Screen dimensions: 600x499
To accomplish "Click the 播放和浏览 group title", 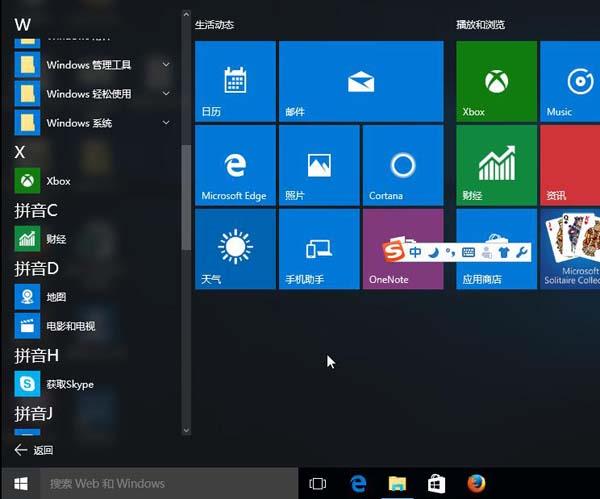I will [480, 25].
